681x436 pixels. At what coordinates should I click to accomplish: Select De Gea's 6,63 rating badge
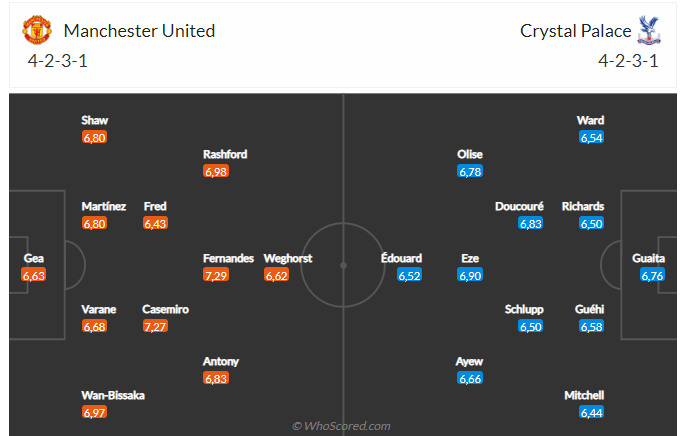point(33,275)
